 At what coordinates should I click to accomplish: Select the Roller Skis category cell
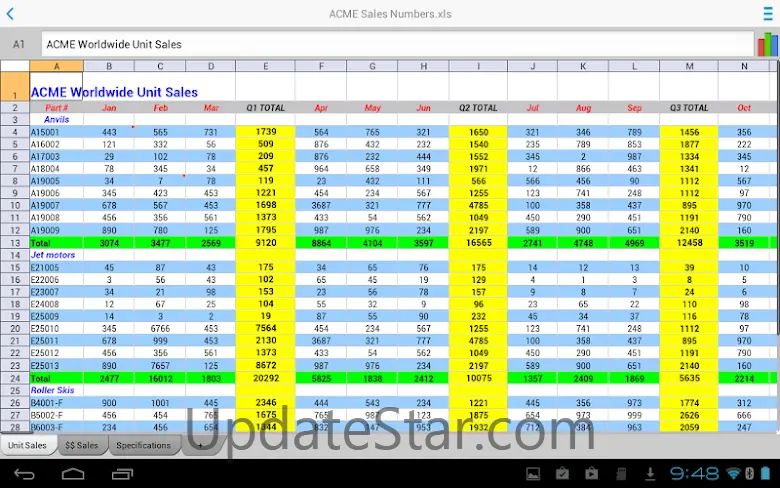[x=56, y=390]
